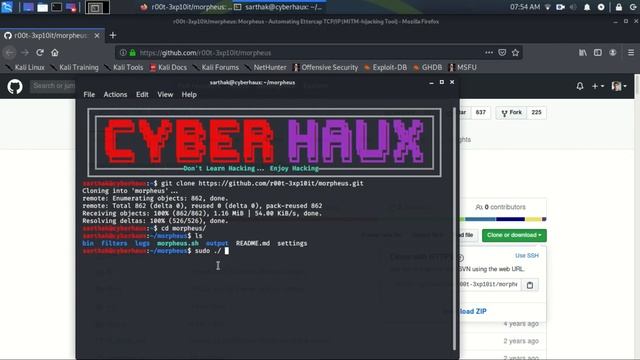
Task: Open terminal Help menu
Action: tap(189, 94)
